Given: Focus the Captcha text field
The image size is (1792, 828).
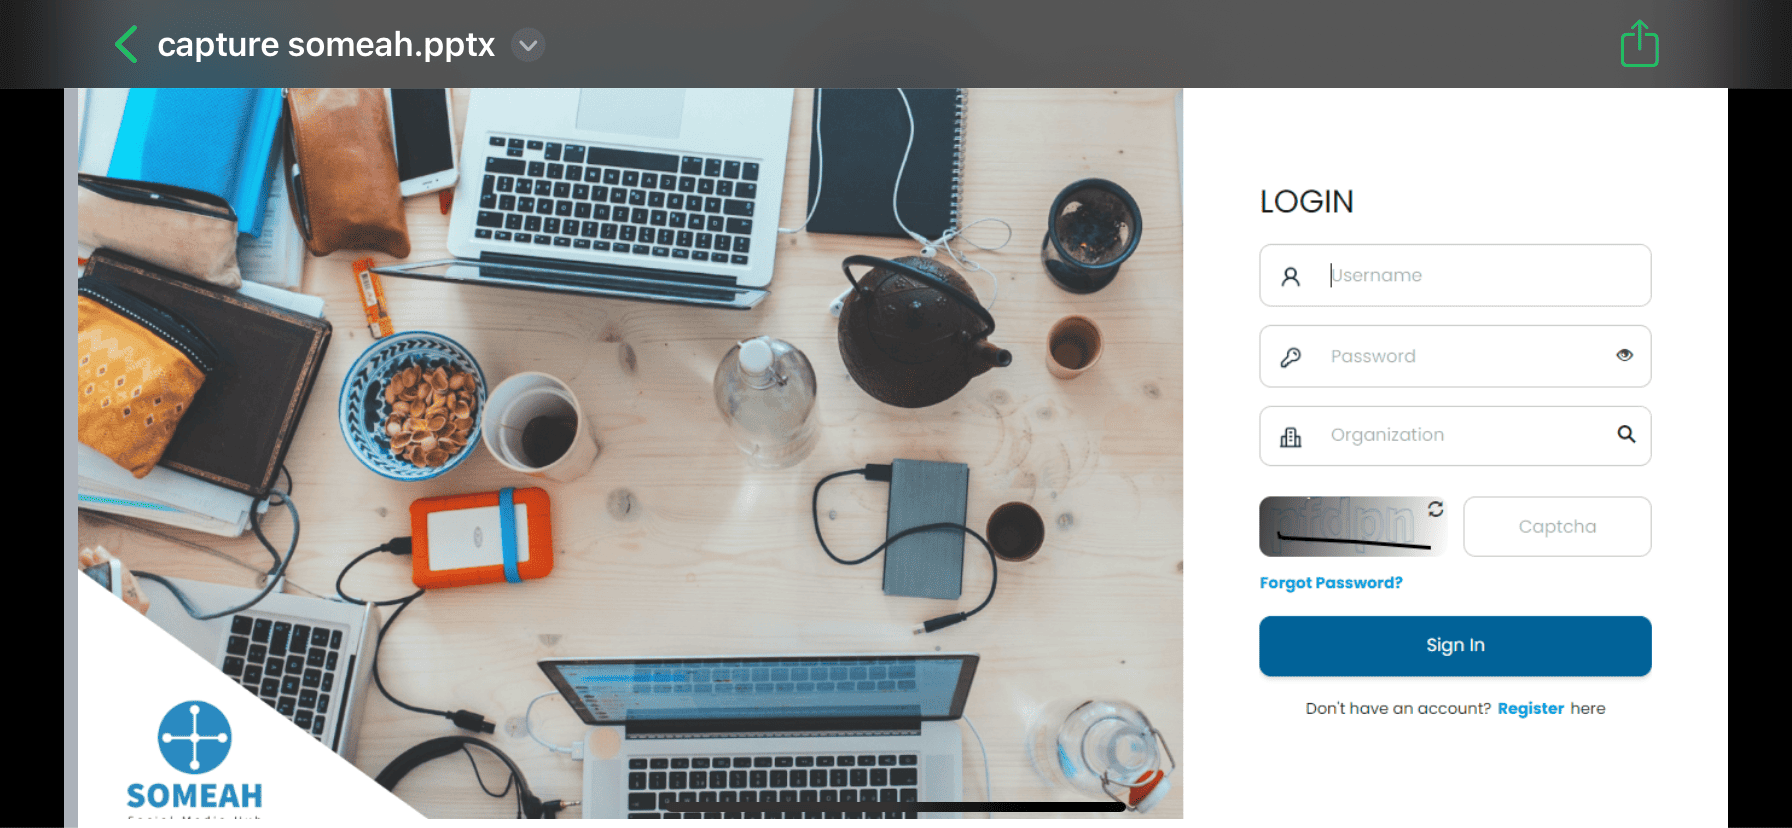Looking at the screenshot, I should [x=1557, y=527].
